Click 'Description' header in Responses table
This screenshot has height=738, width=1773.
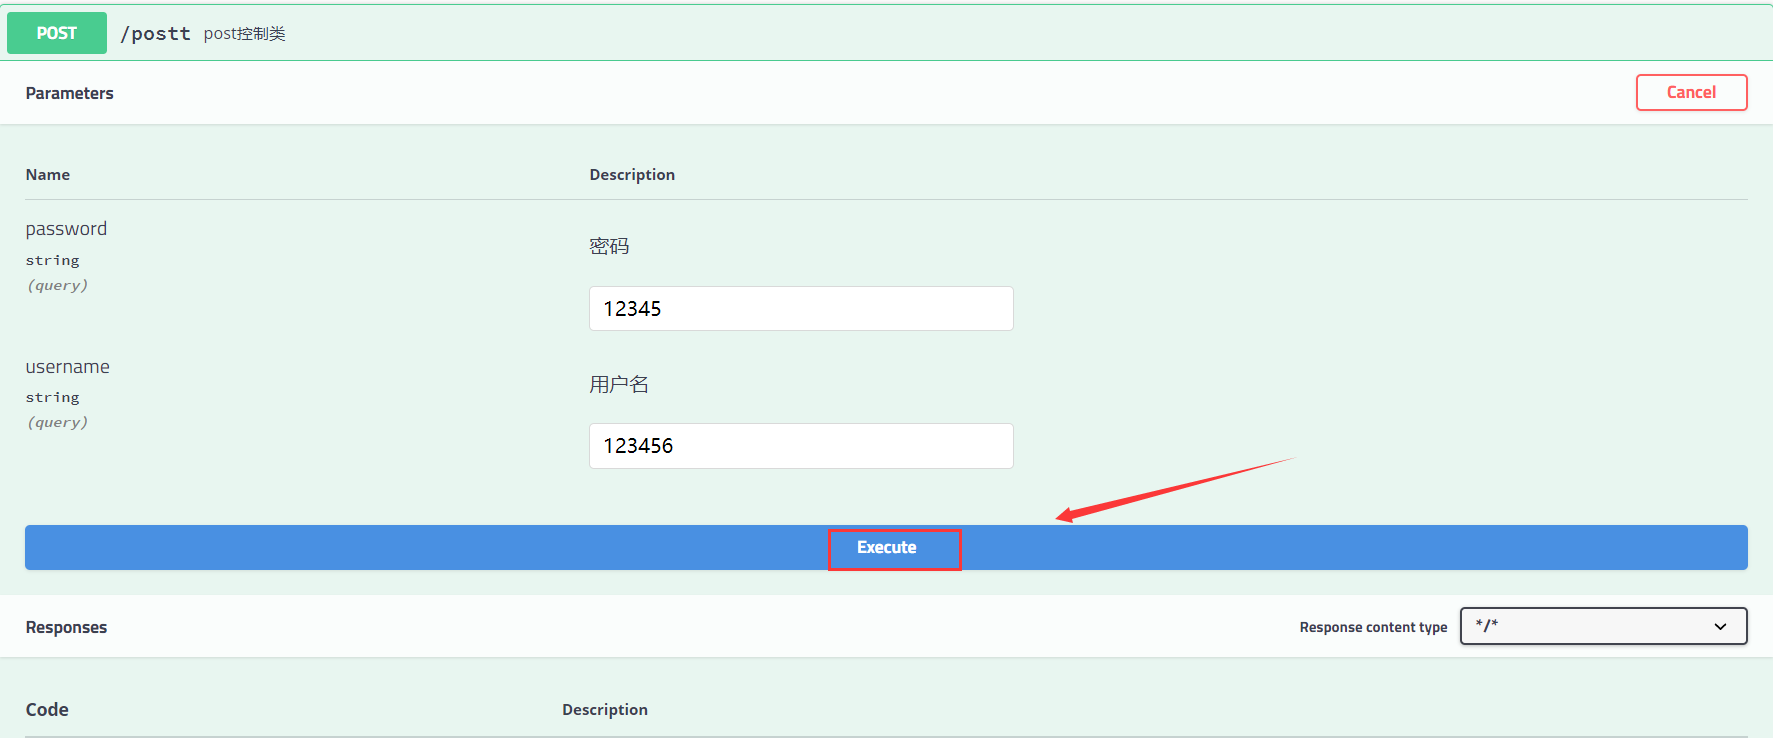605,709
